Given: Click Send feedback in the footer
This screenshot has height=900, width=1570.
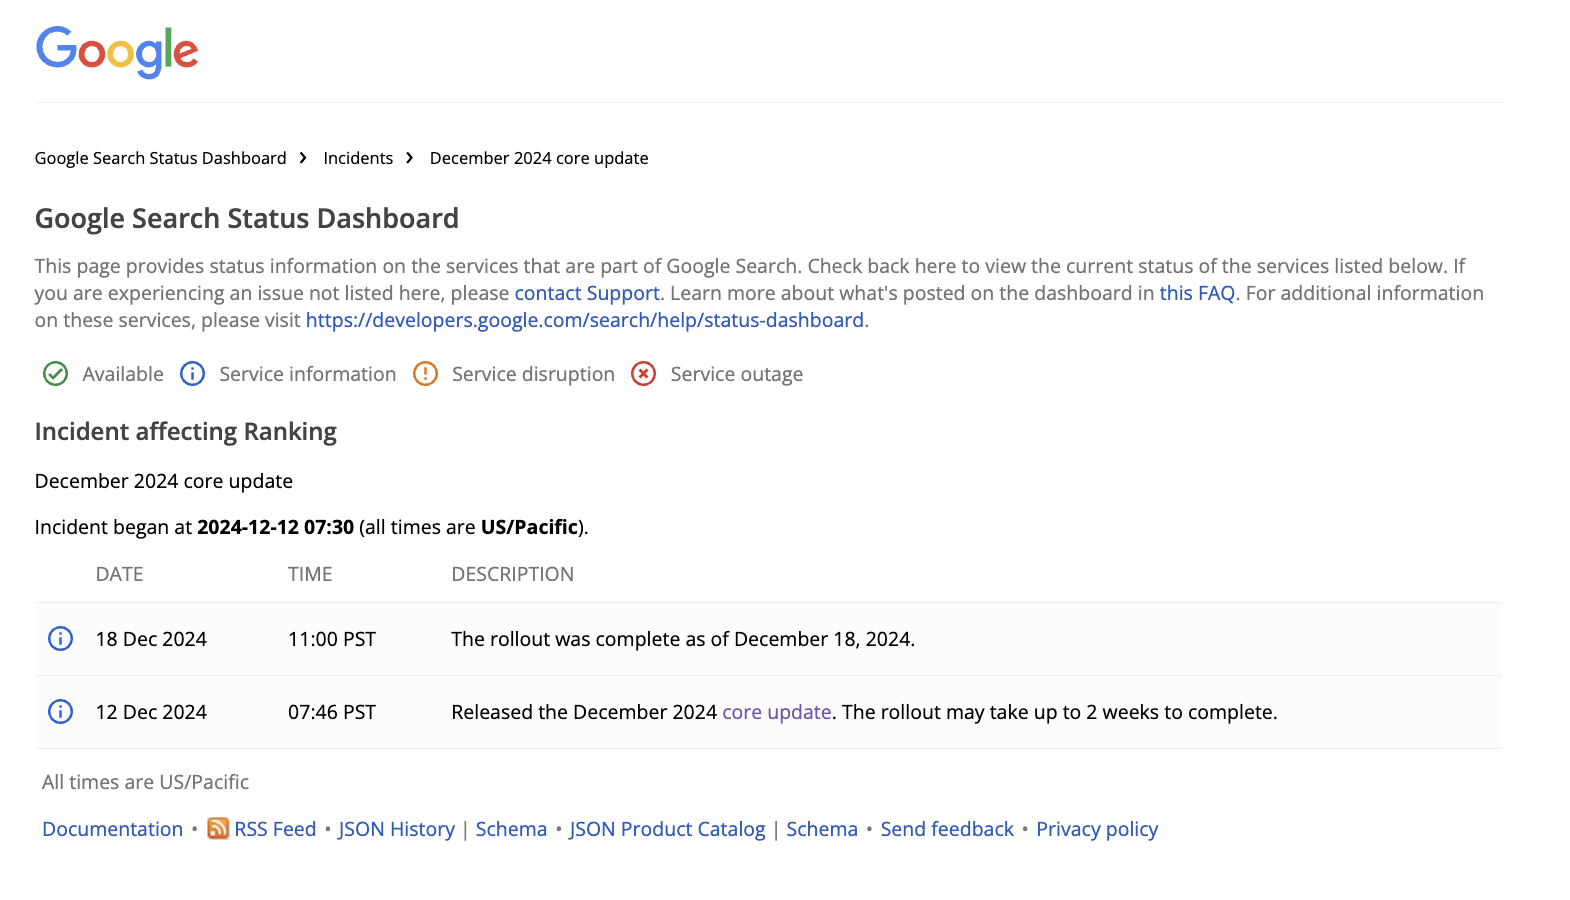Looking at the screenshot, I should pyautogui.click(x=947, y=829).
